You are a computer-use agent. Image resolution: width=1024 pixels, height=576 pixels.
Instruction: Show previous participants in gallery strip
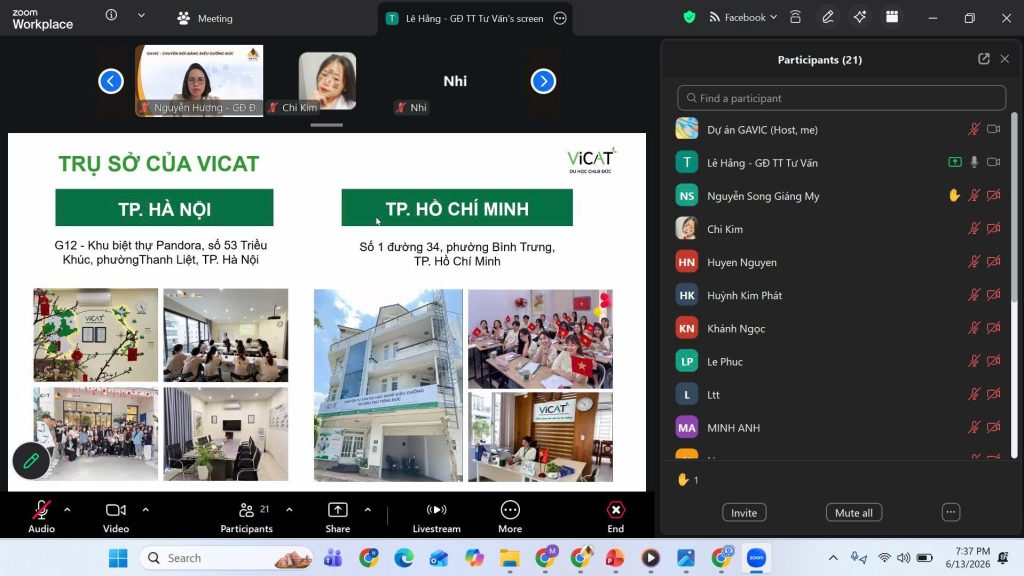(111, 81)
